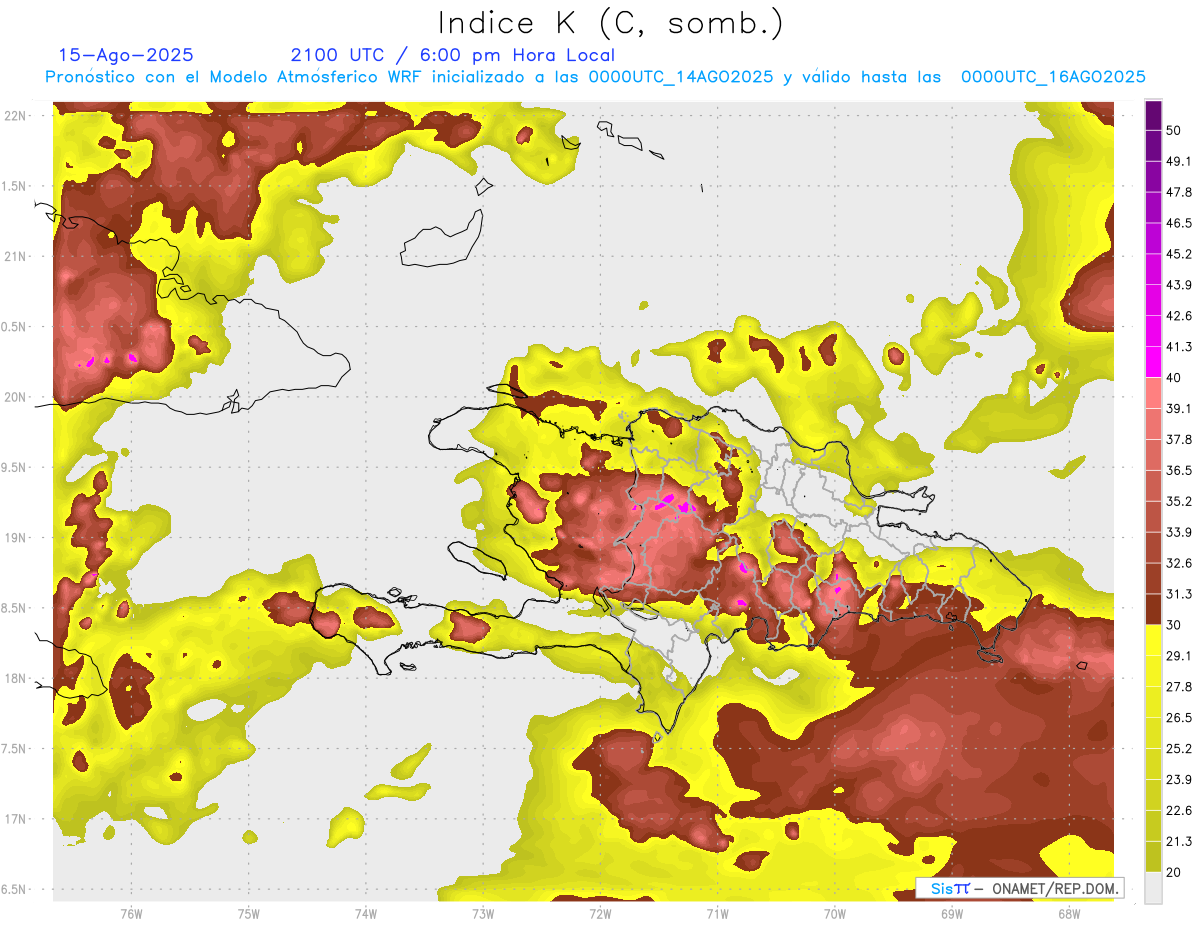This screenshot has height=927, width=1200.
Task: Click the latitude label "17N"
Action: coord(14,819)
